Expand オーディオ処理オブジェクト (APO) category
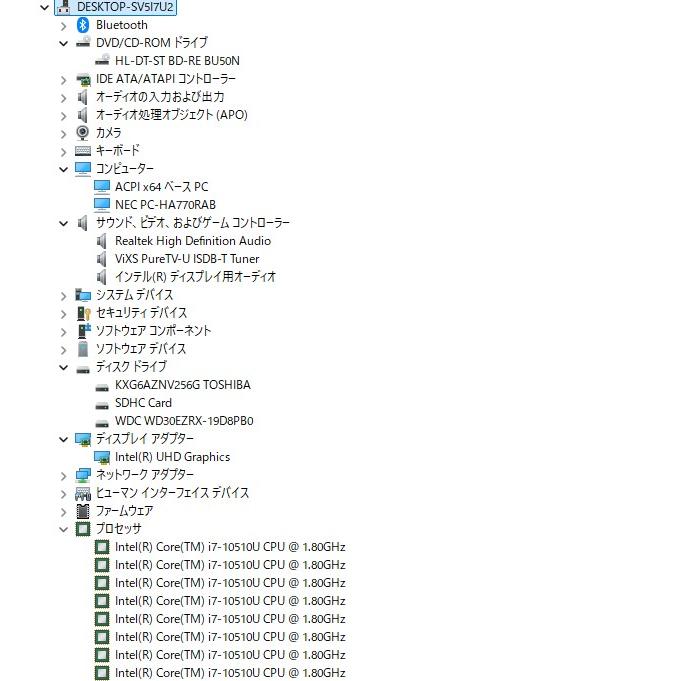 [63, 116]
